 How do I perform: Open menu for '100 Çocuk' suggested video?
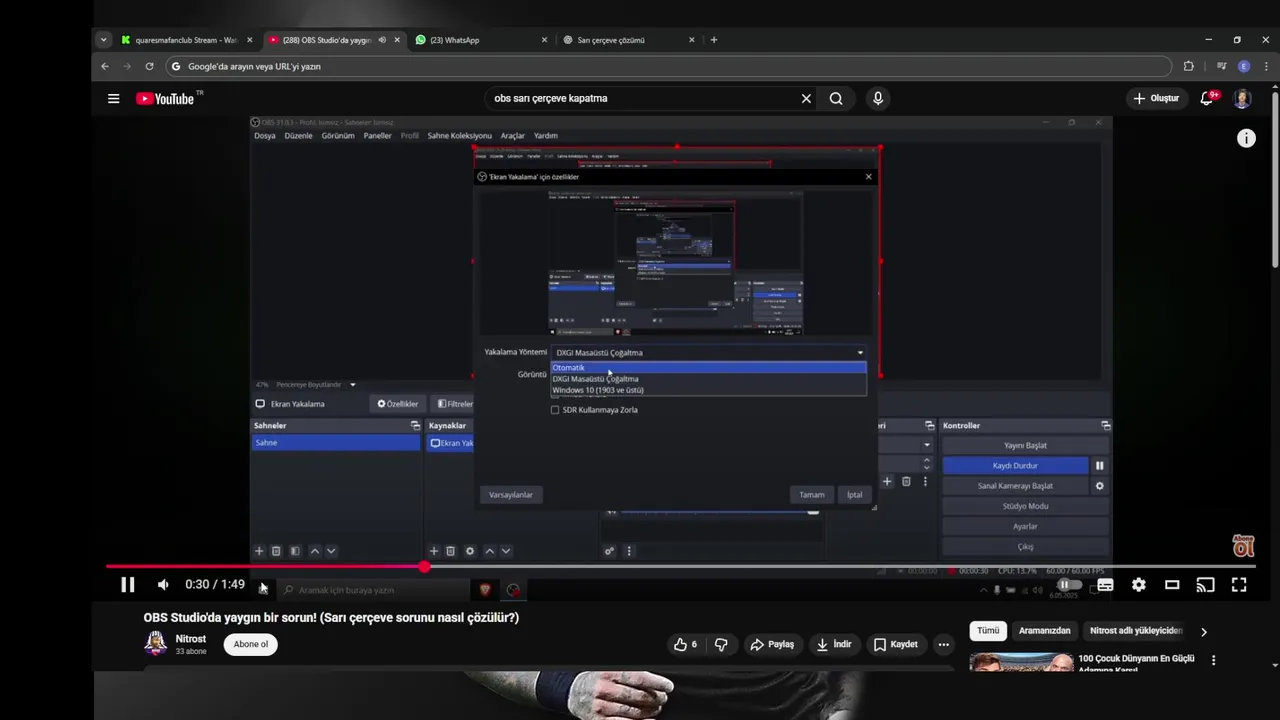[1213, 660]
